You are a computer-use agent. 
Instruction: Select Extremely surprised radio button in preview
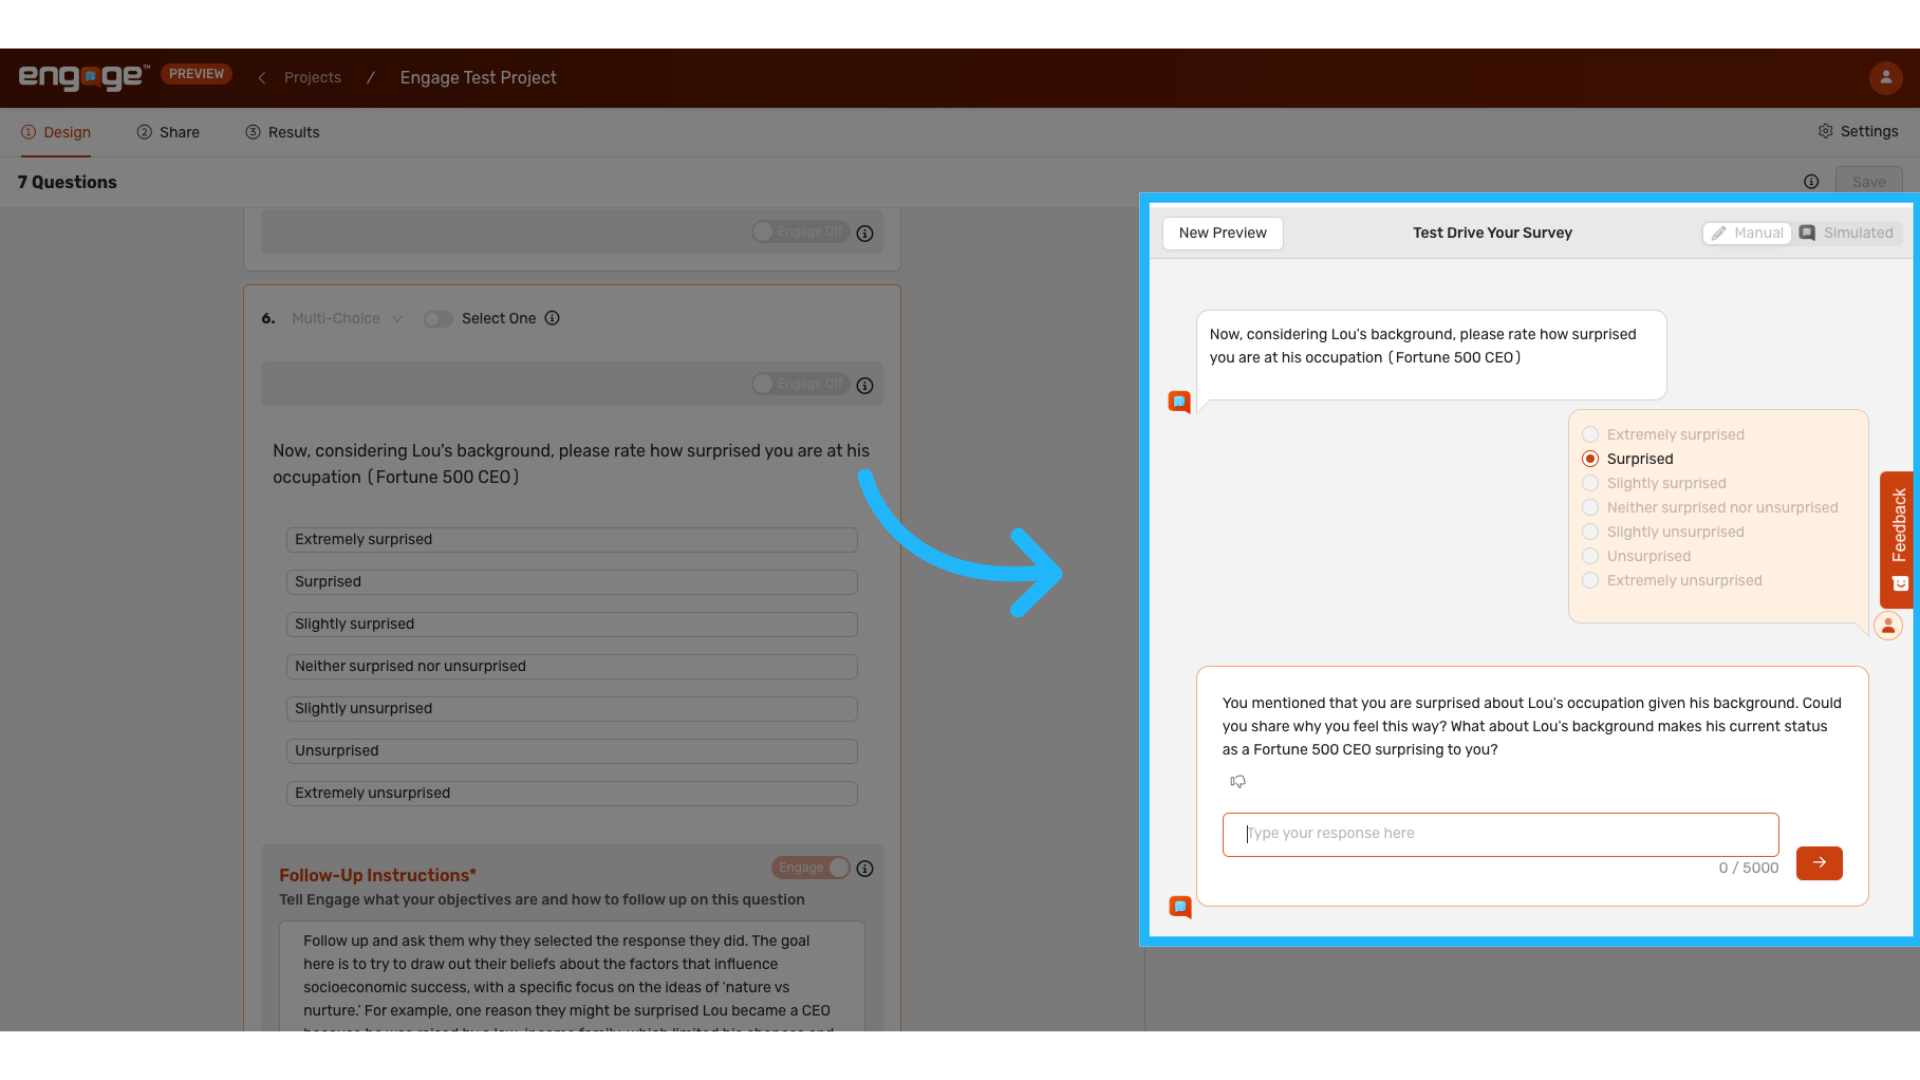click(1590, 434)
